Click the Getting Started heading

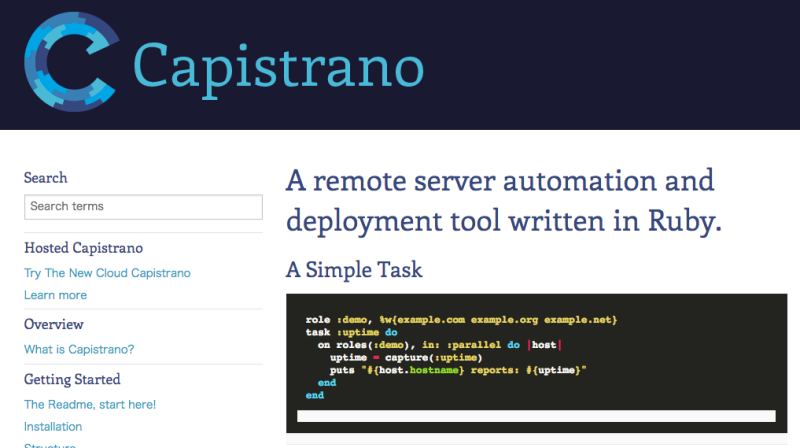[72, 380]
